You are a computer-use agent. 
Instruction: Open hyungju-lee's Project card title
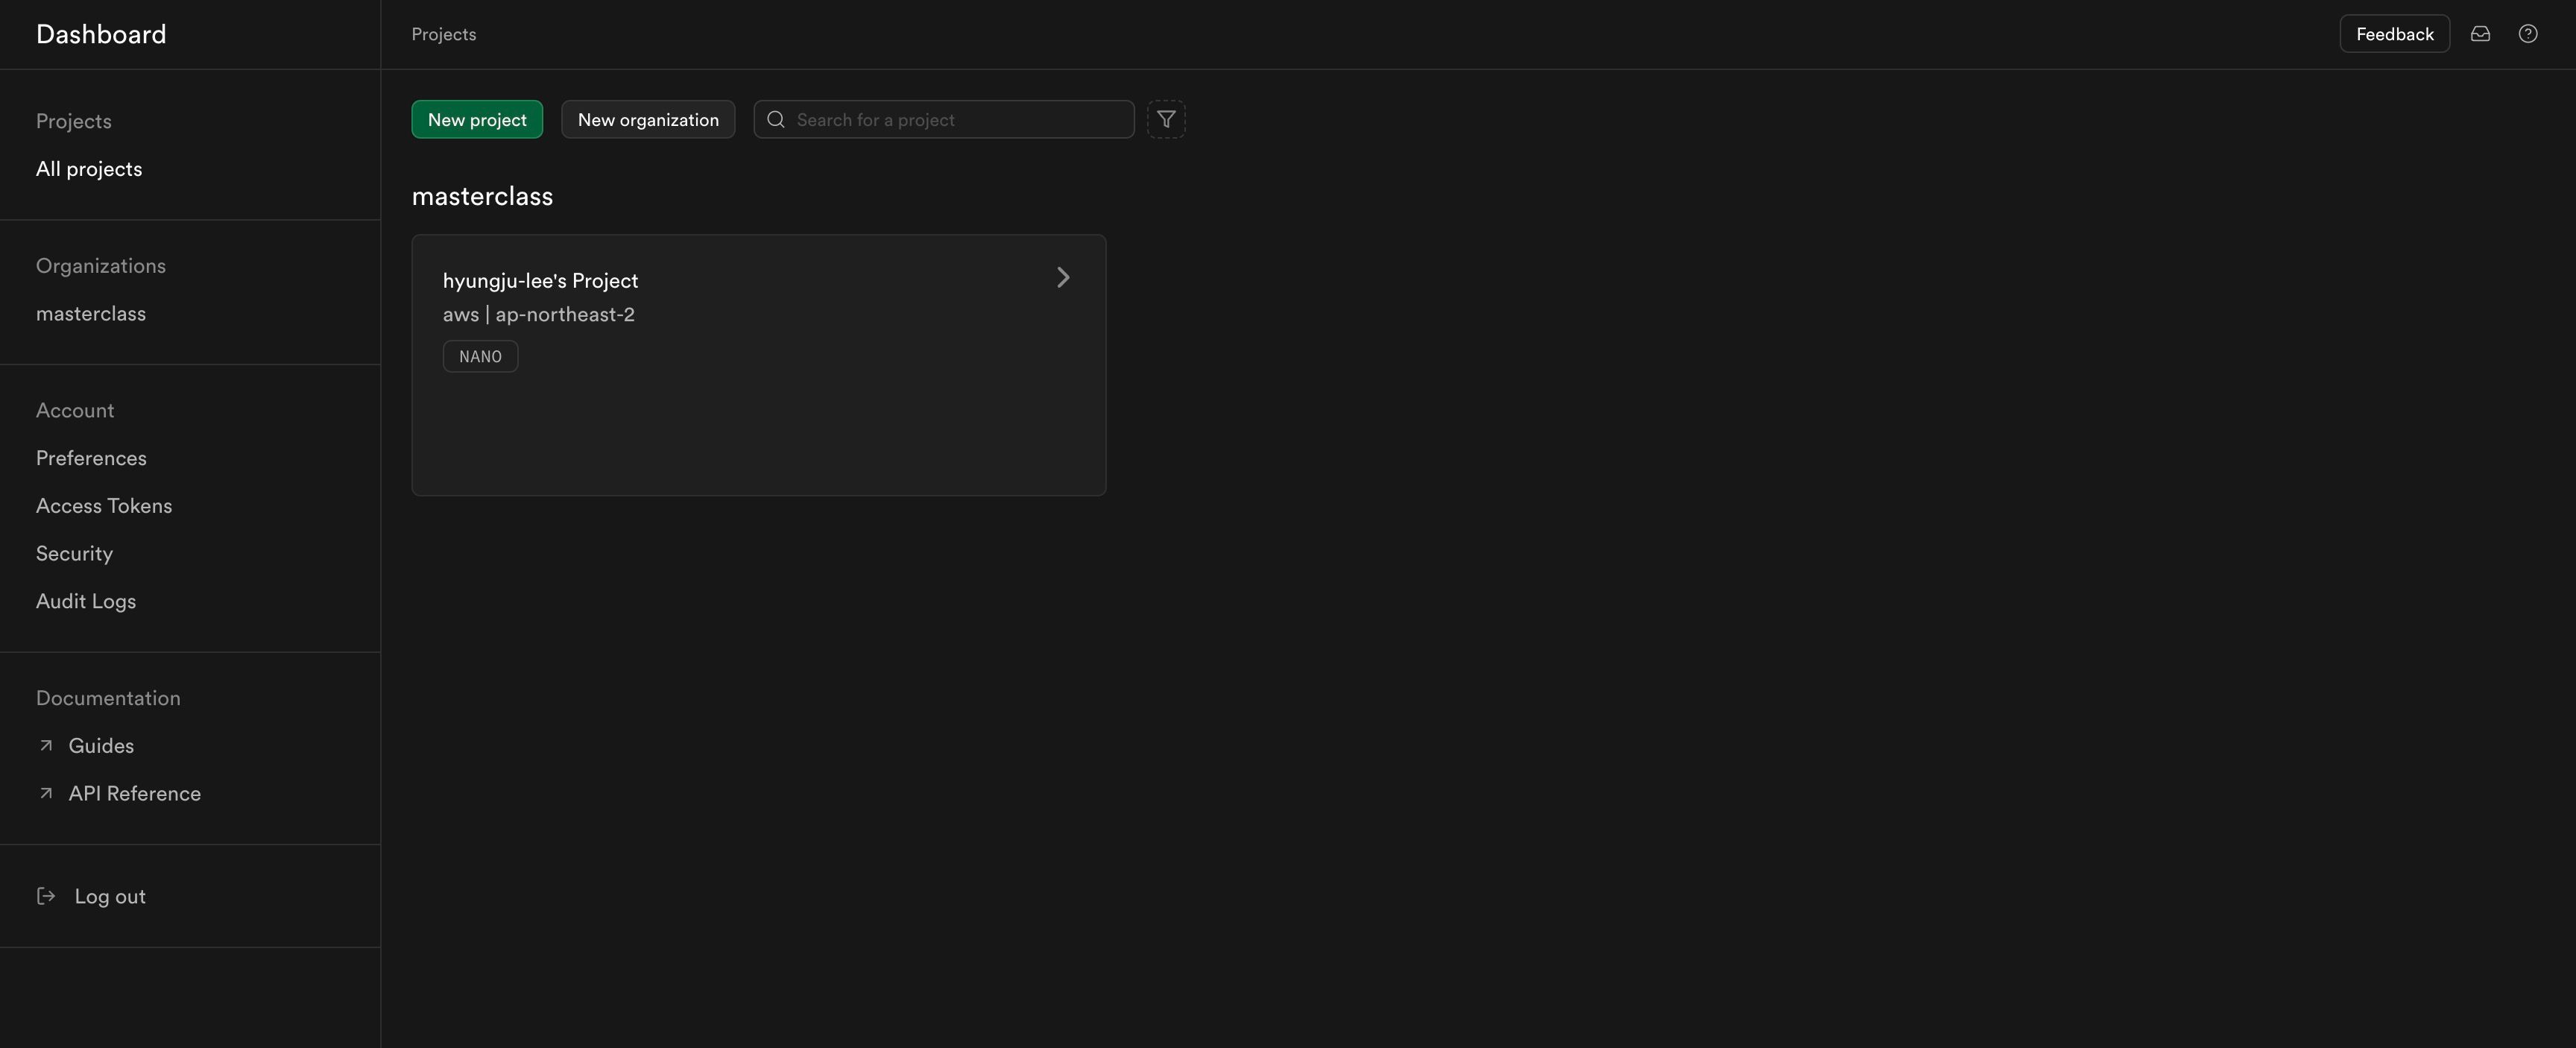click(x=540, y=281)
